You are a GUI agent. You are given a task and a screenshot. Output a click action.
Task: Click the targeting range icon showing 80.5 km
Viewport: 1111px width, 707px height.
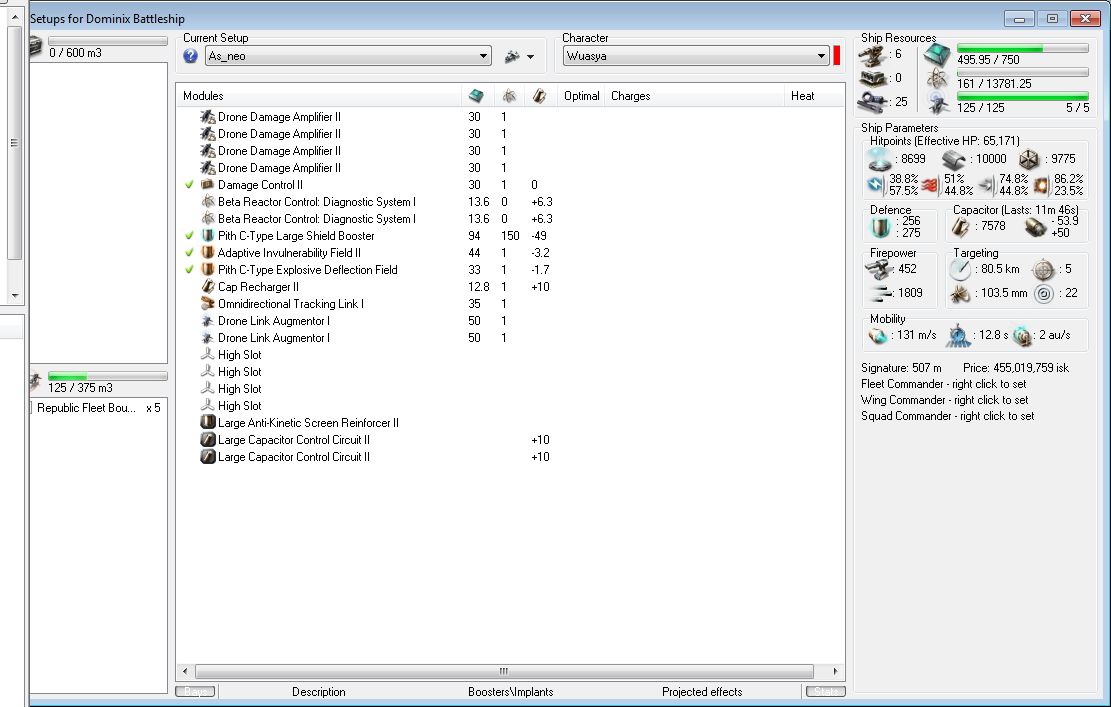960,270
